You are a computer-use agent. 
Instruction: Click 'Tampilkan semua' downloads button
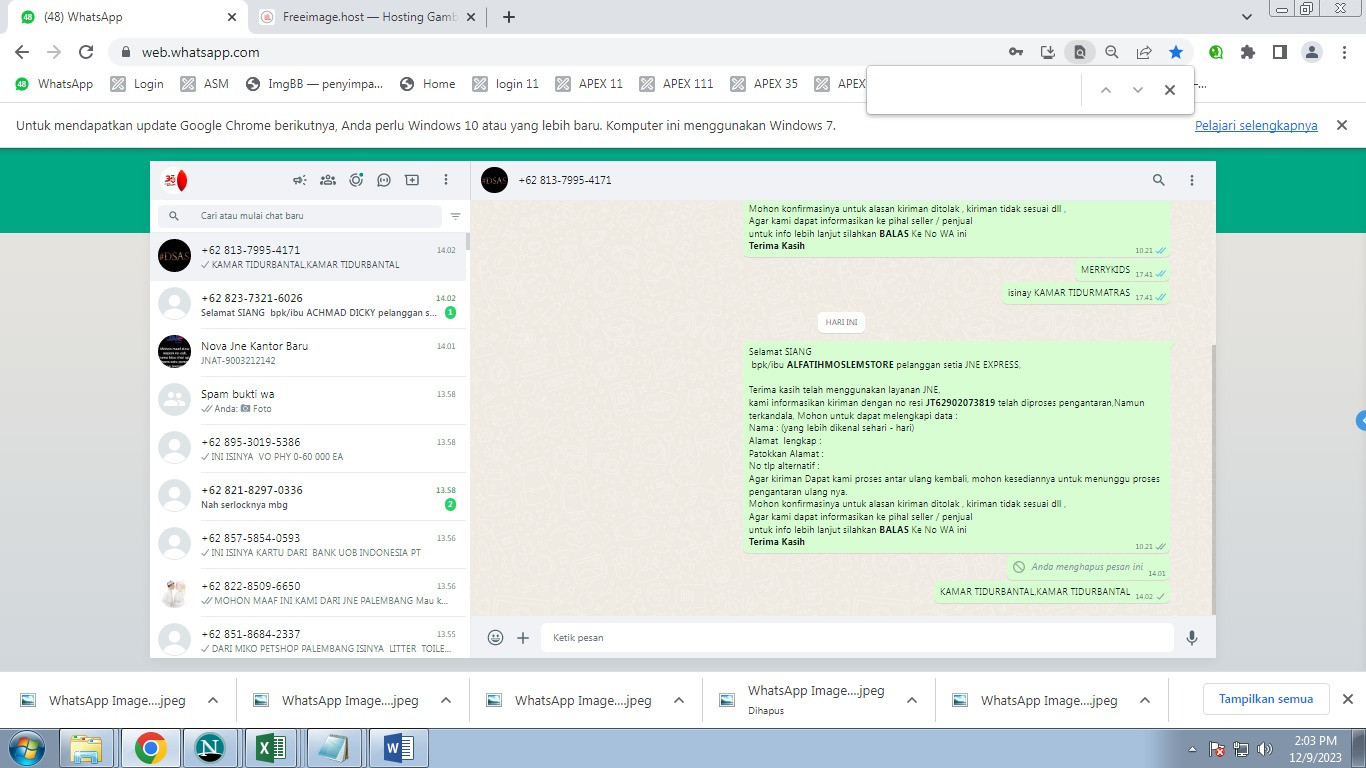[1266, 699]
